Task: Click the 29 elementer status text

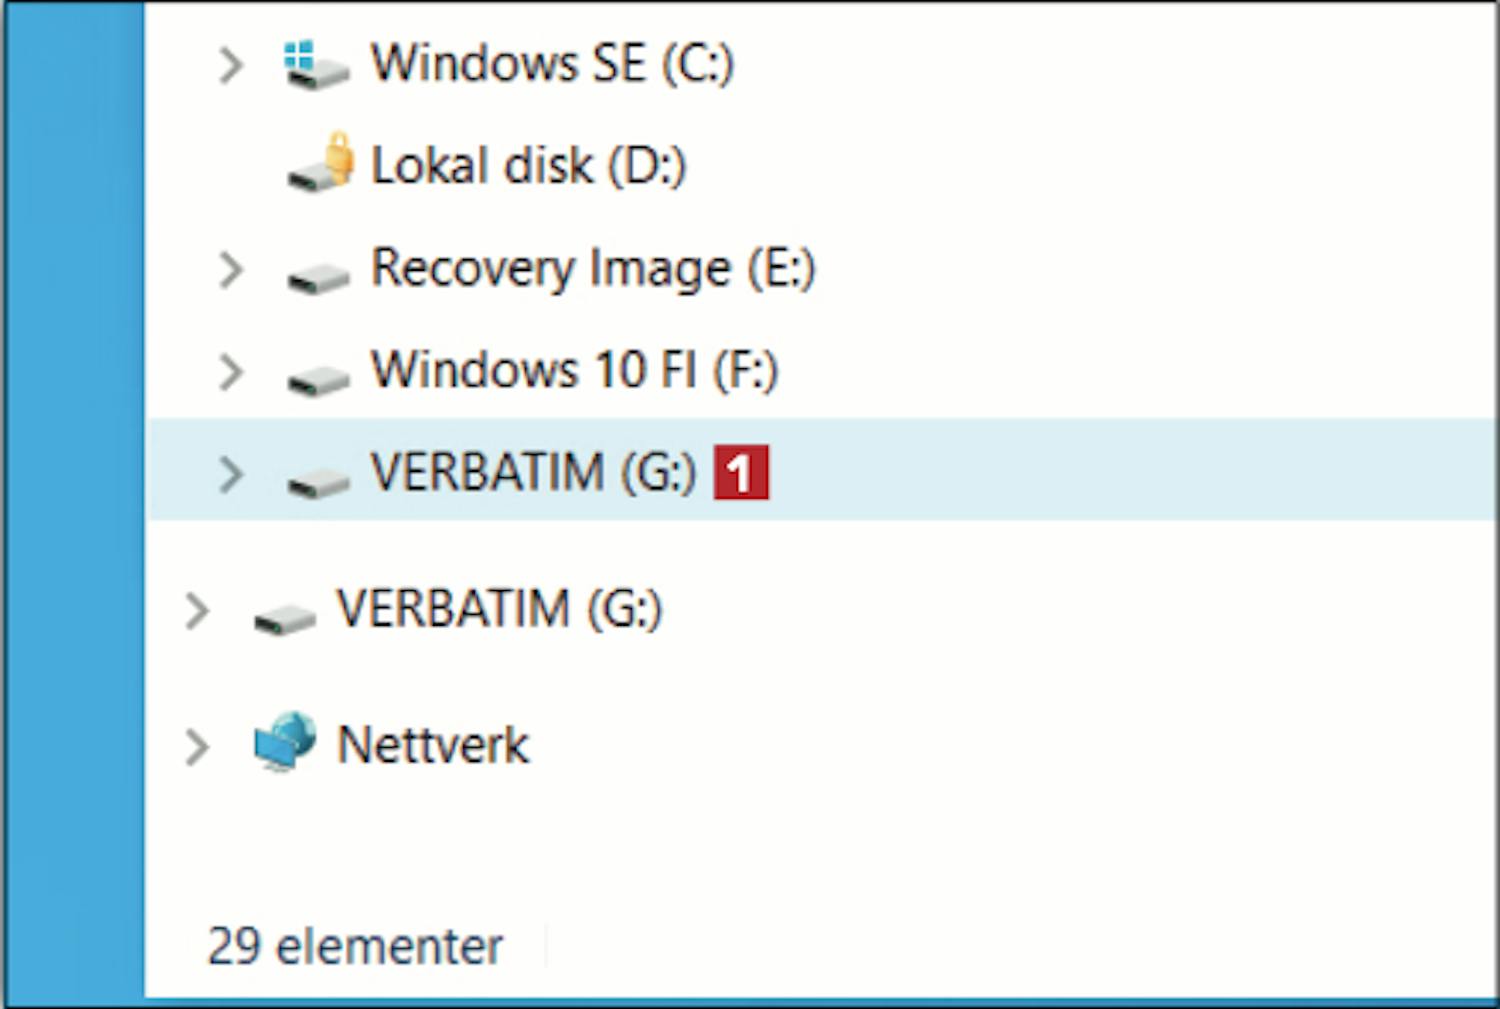Action: tap(355, 946)
